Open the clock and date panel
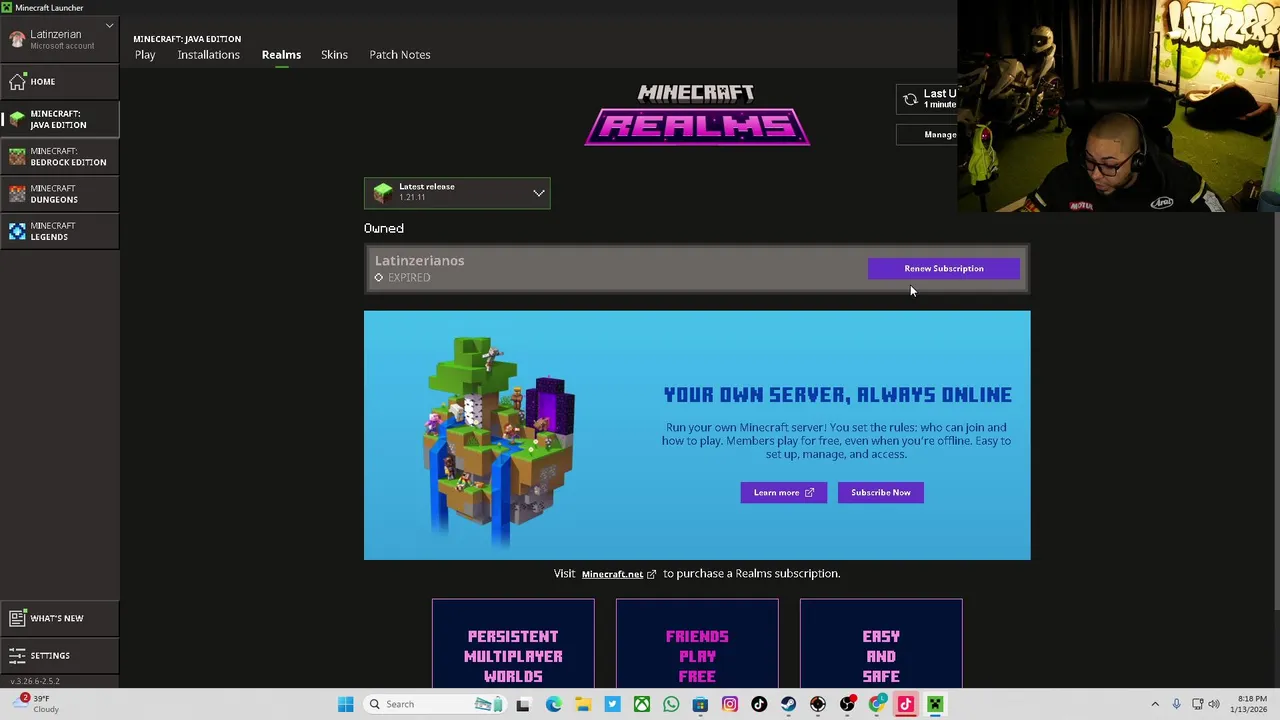The image size is (1280, 720). [1251, 704]
